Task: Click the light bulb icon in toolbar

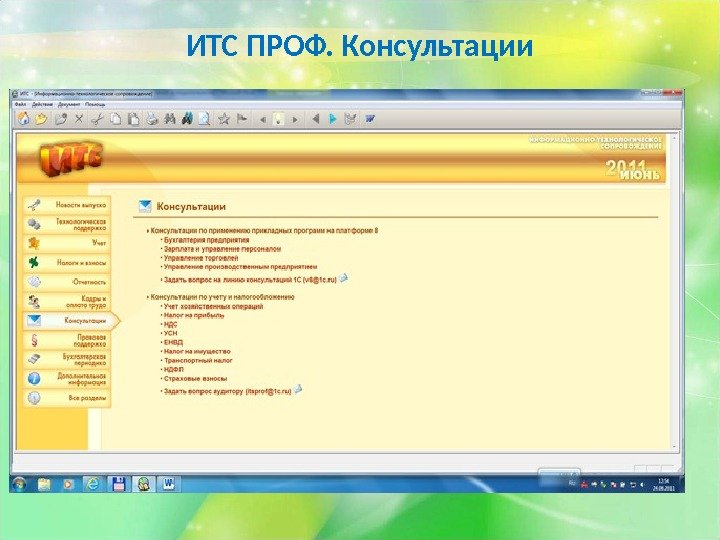Action: click(278, 119)
